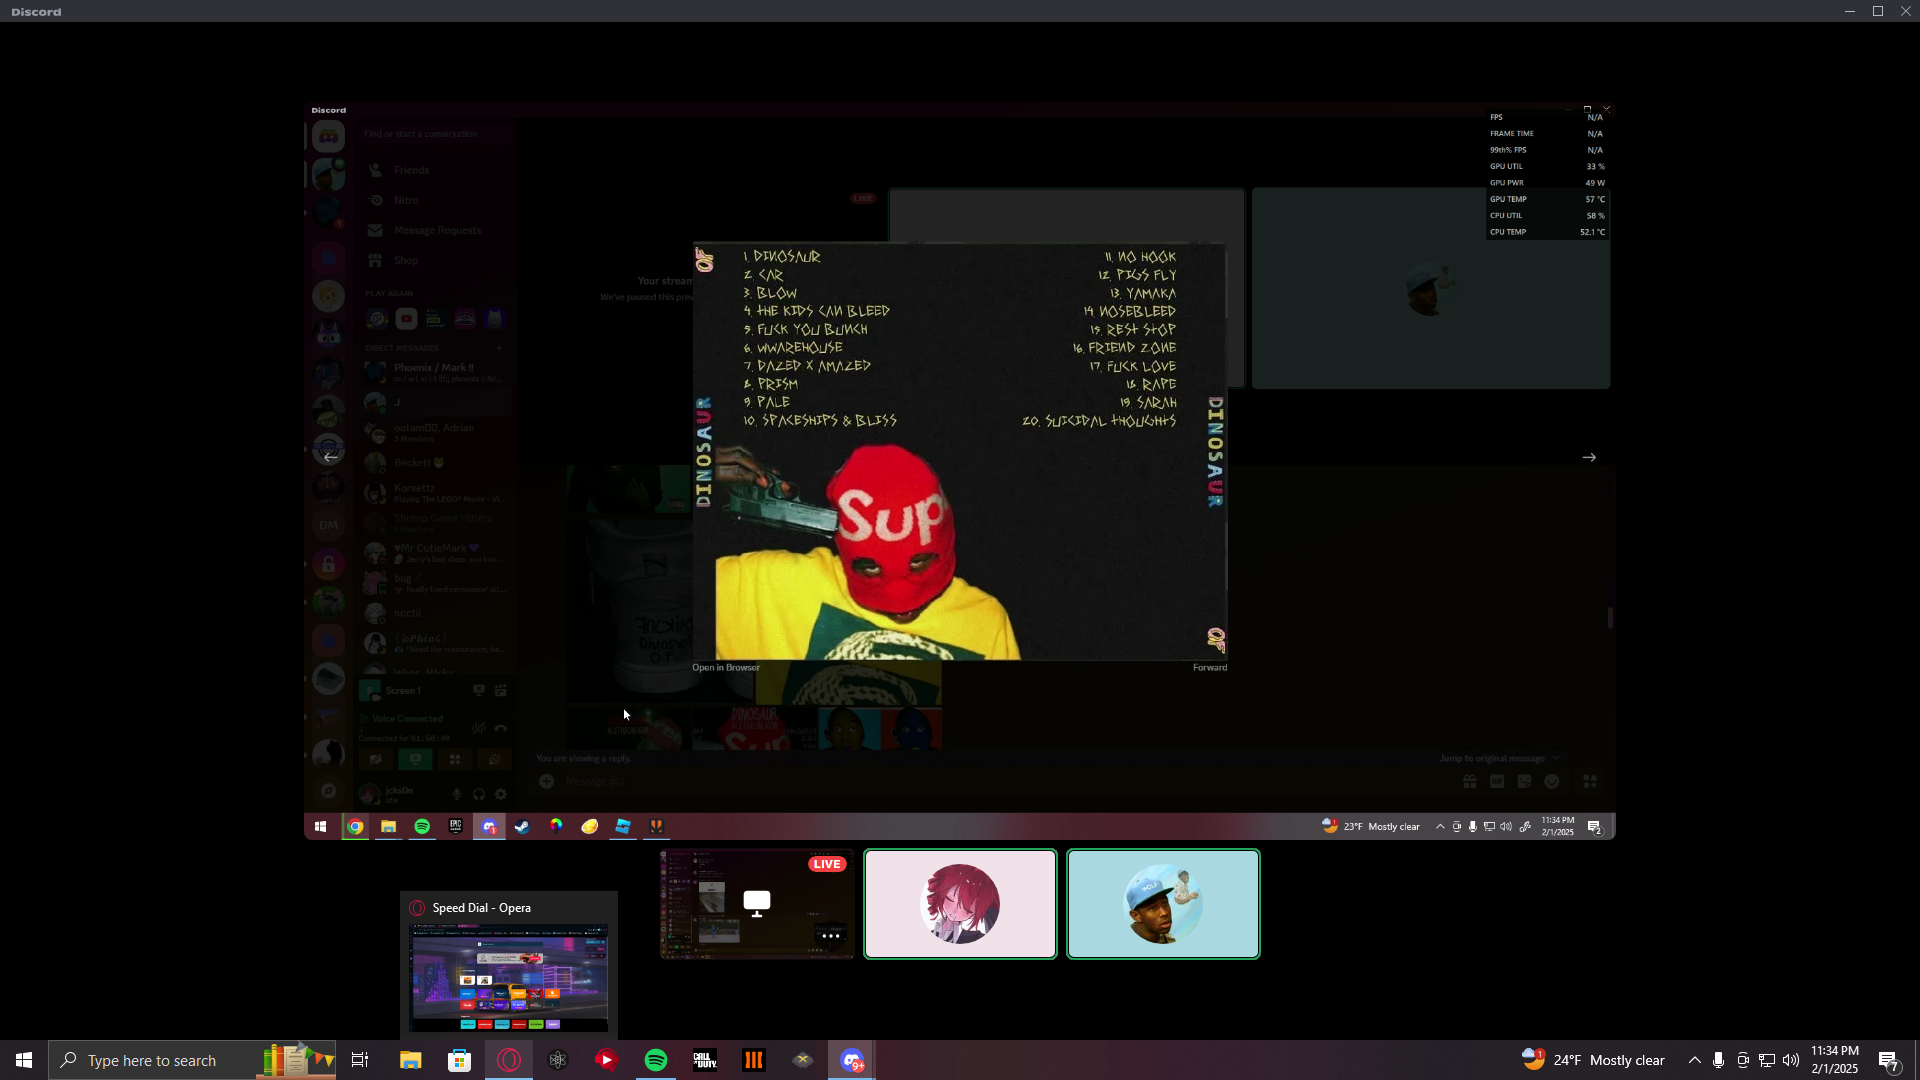The image size is (1920, 1080).
Task: Open Task View button
Action: [360, 1060]
